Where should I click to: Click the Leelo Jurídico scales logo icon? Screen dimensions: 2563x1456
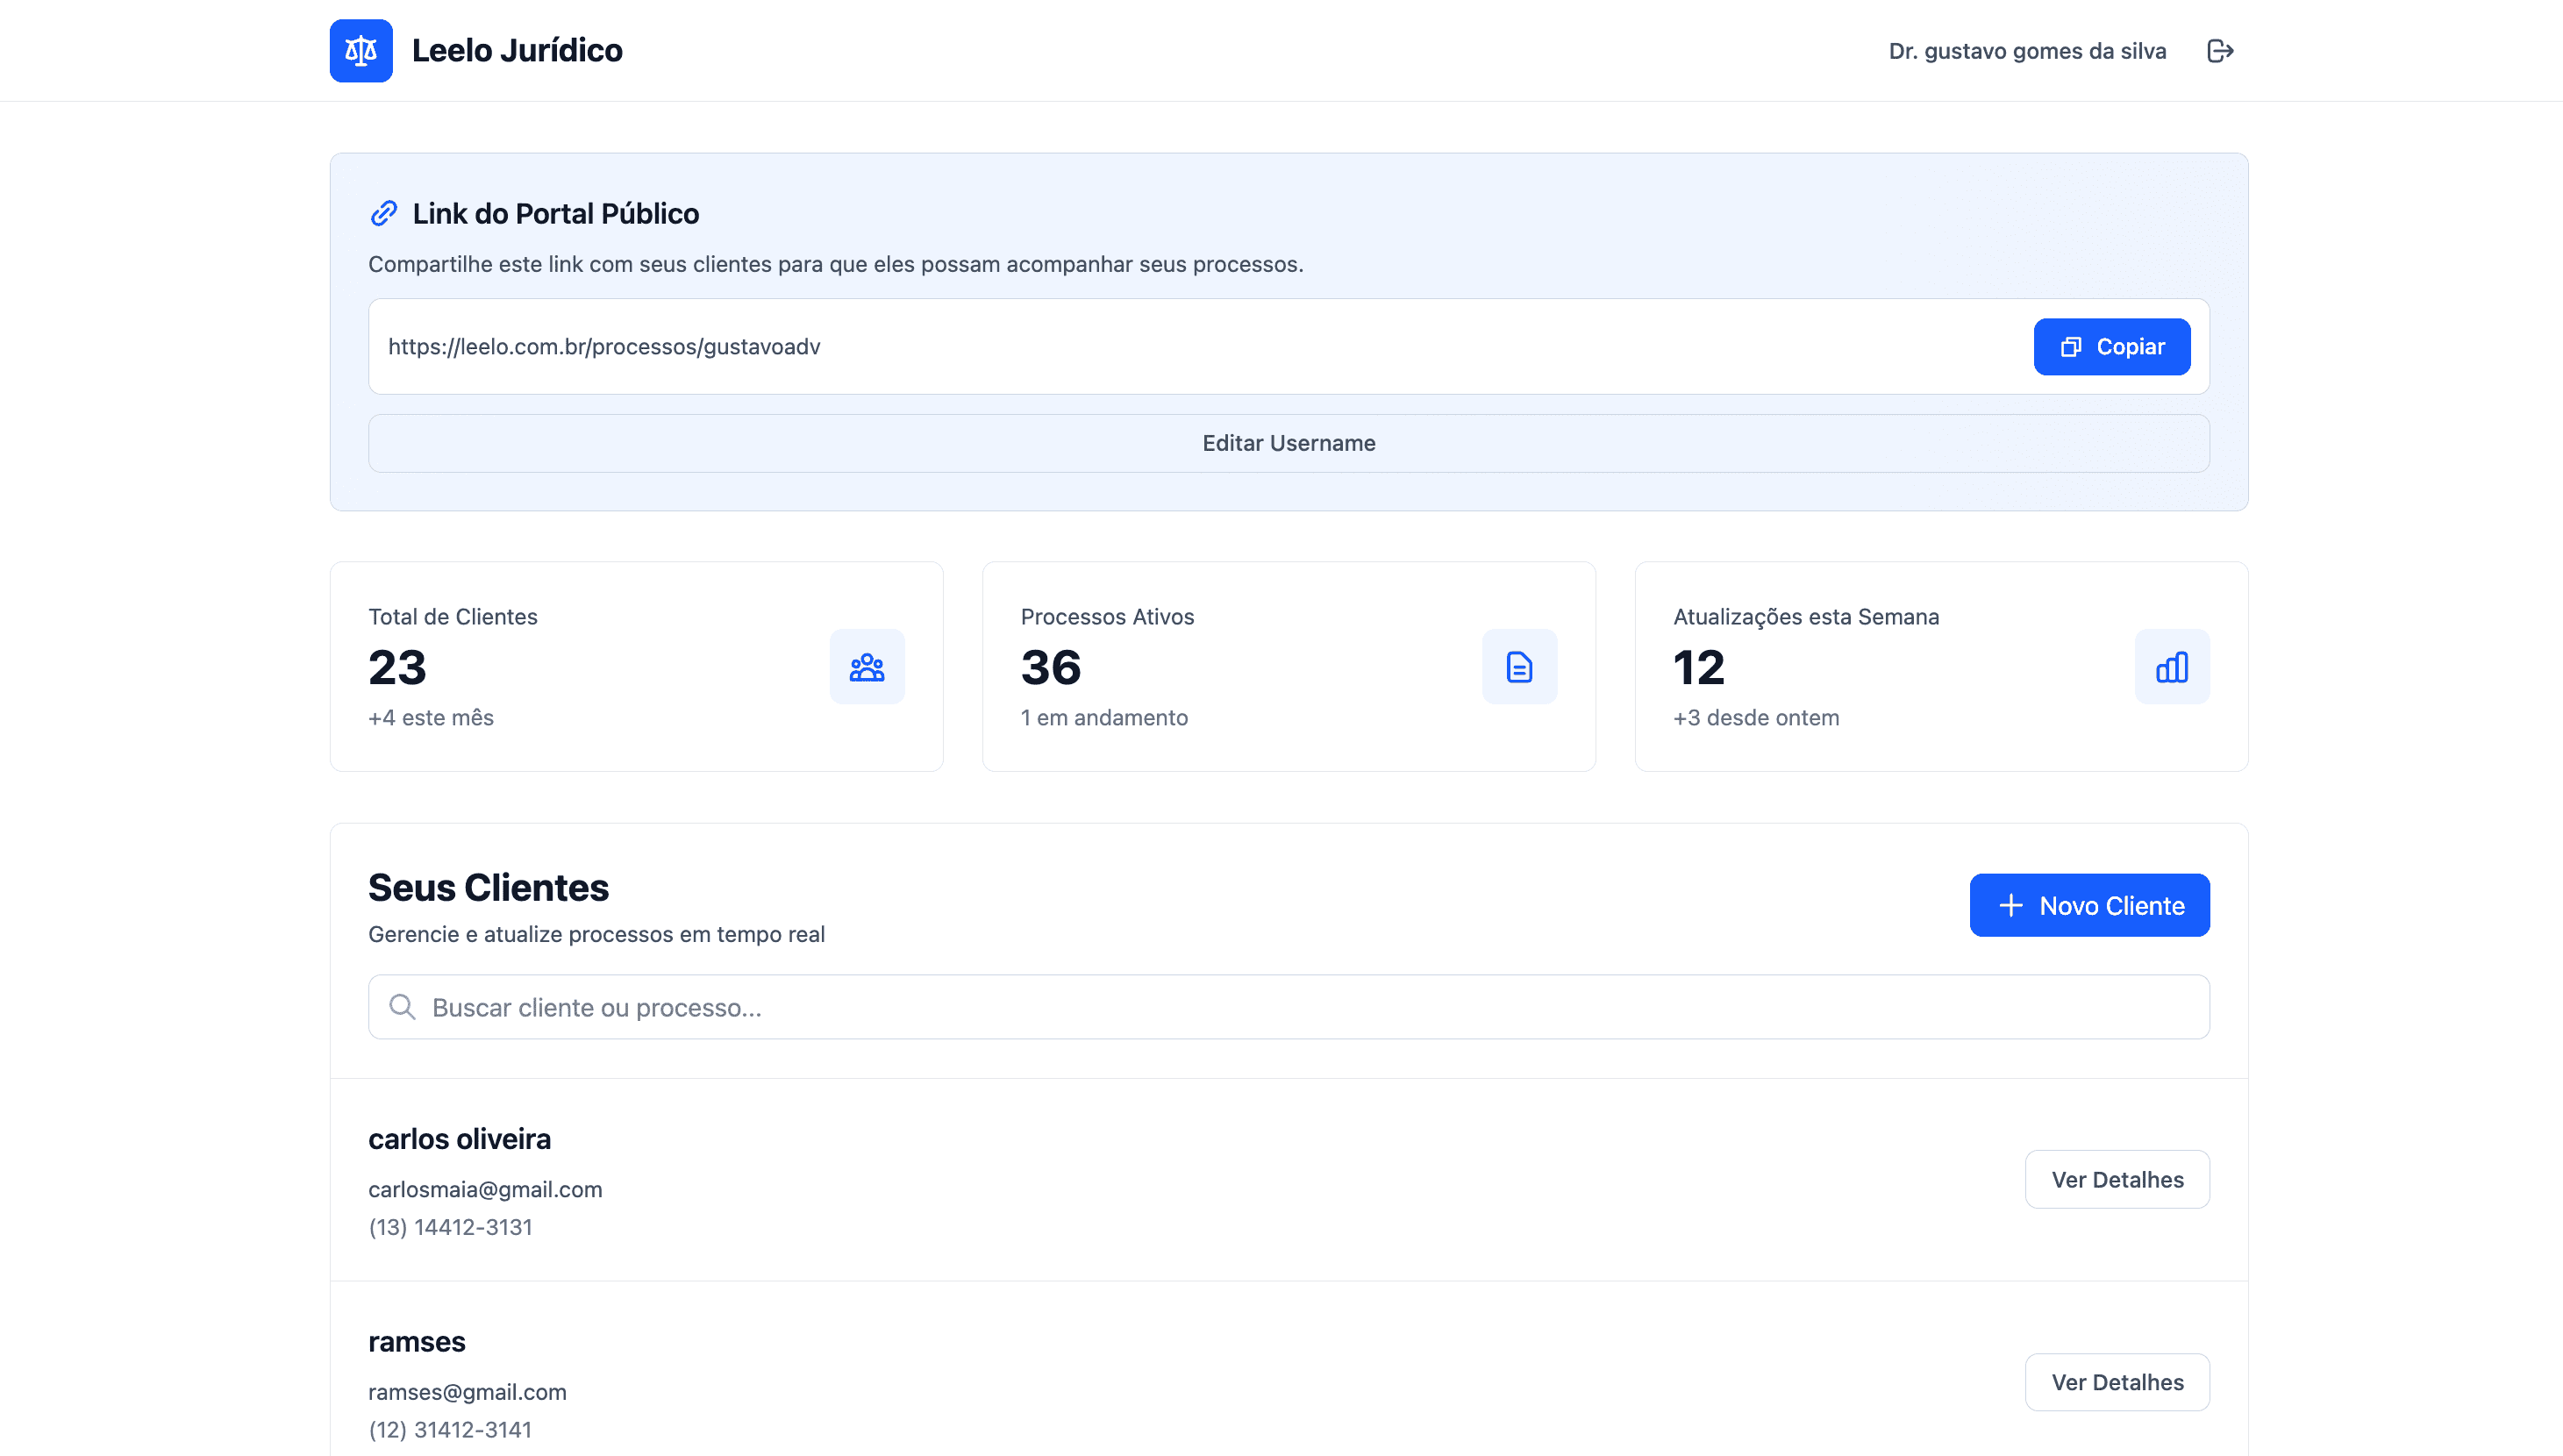360,50
